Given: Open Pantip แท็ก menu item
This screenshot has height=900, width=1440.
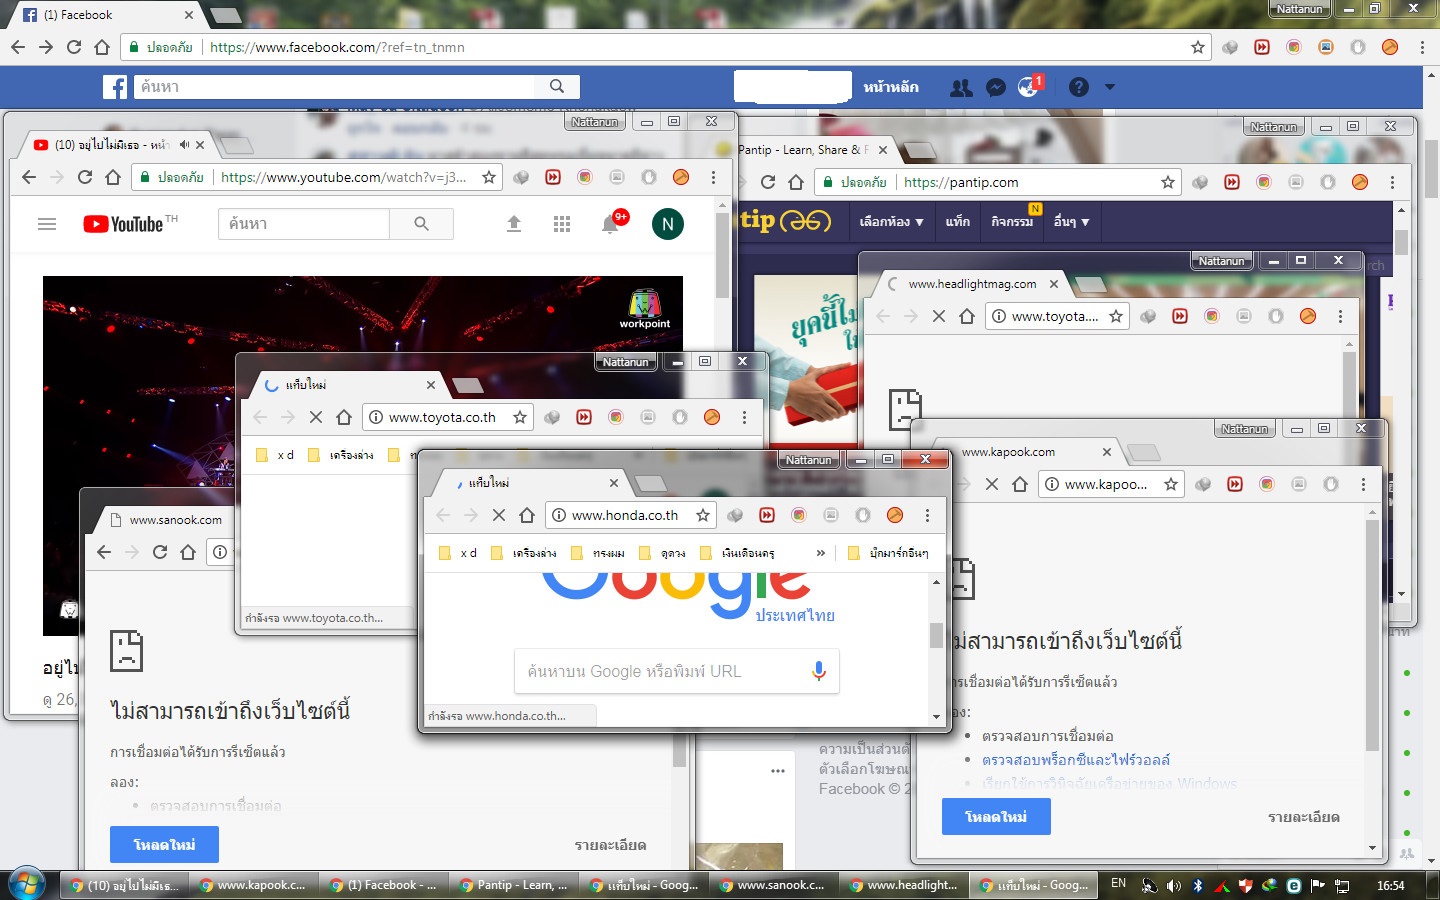Looking at the screenshot, I should (x=957, y=221).
